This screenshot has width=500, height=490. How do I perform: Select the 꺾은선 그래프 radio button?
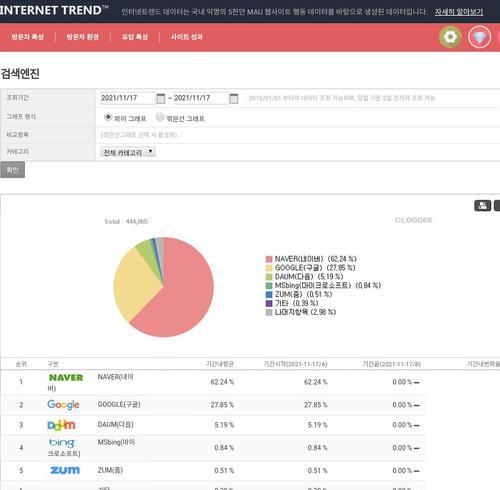160,117
